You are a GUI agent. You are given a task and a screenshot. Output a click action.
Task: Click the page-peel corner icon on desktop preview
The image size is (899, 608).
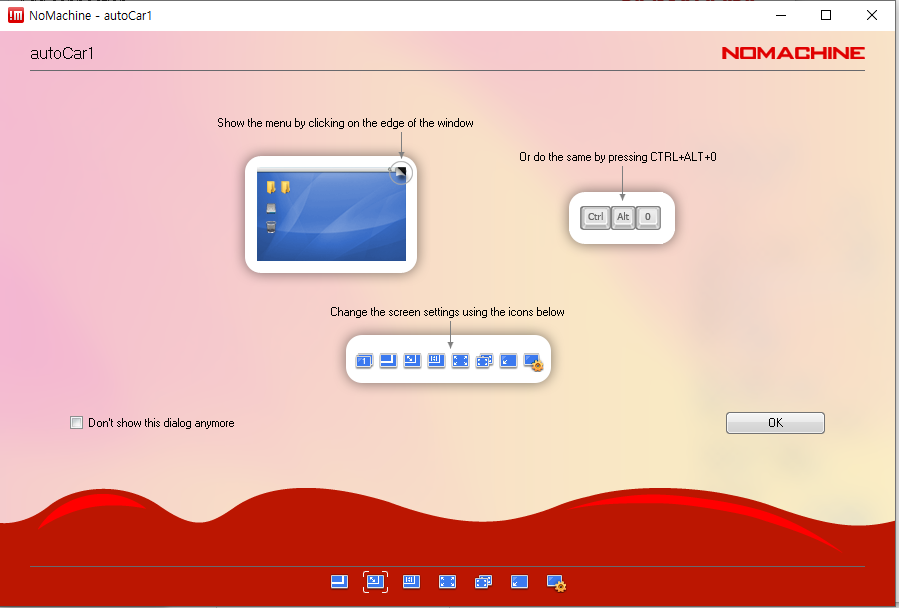400,173
